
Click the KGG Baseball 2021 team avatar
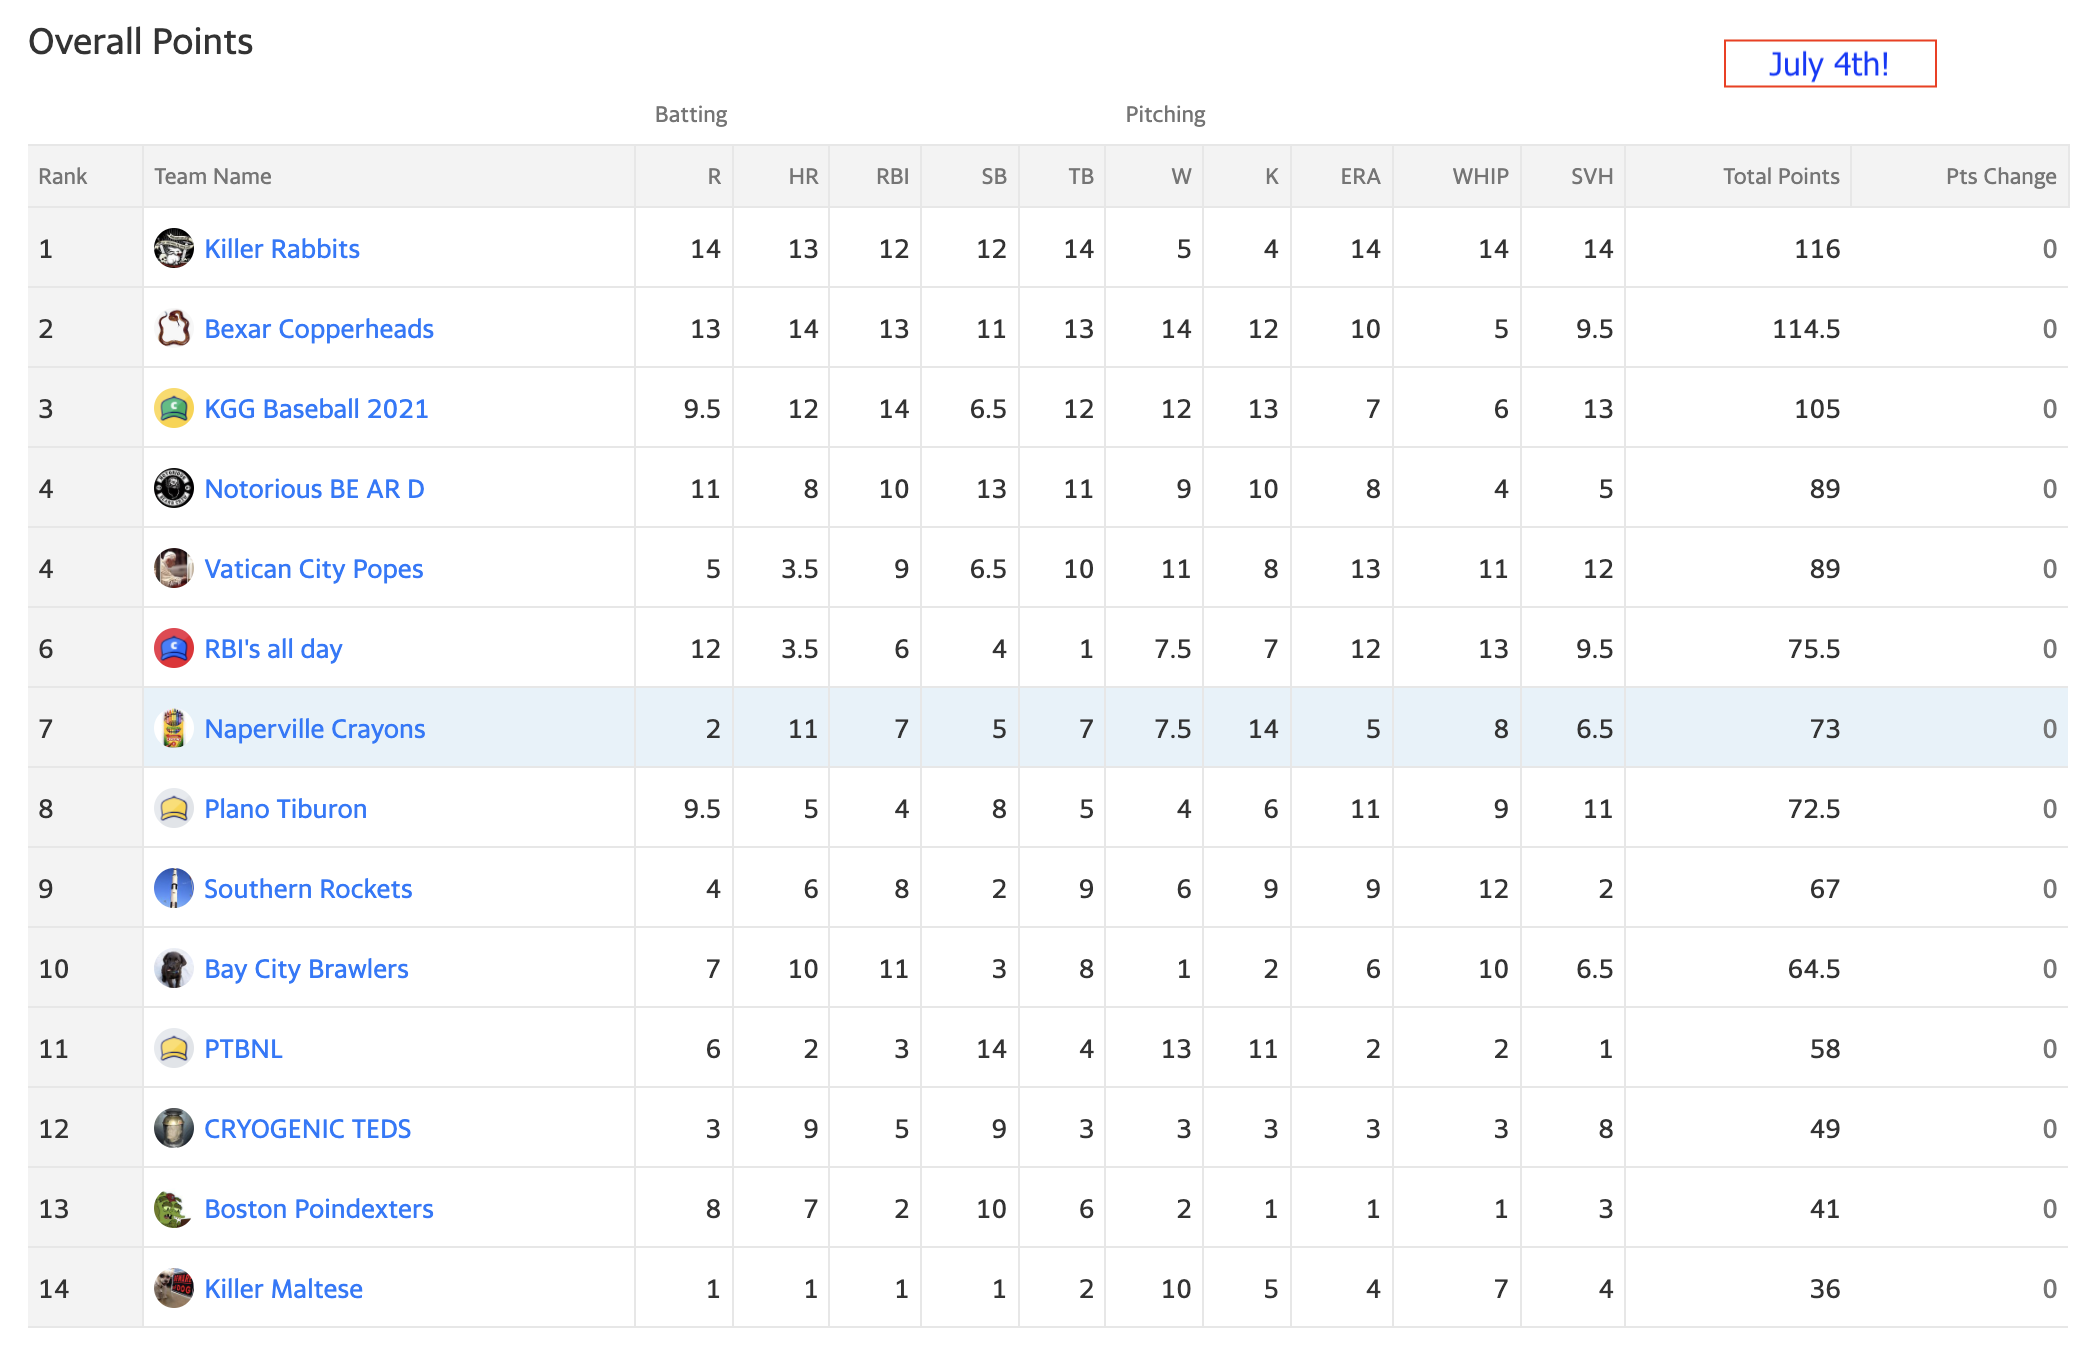[x=174, y=408]
